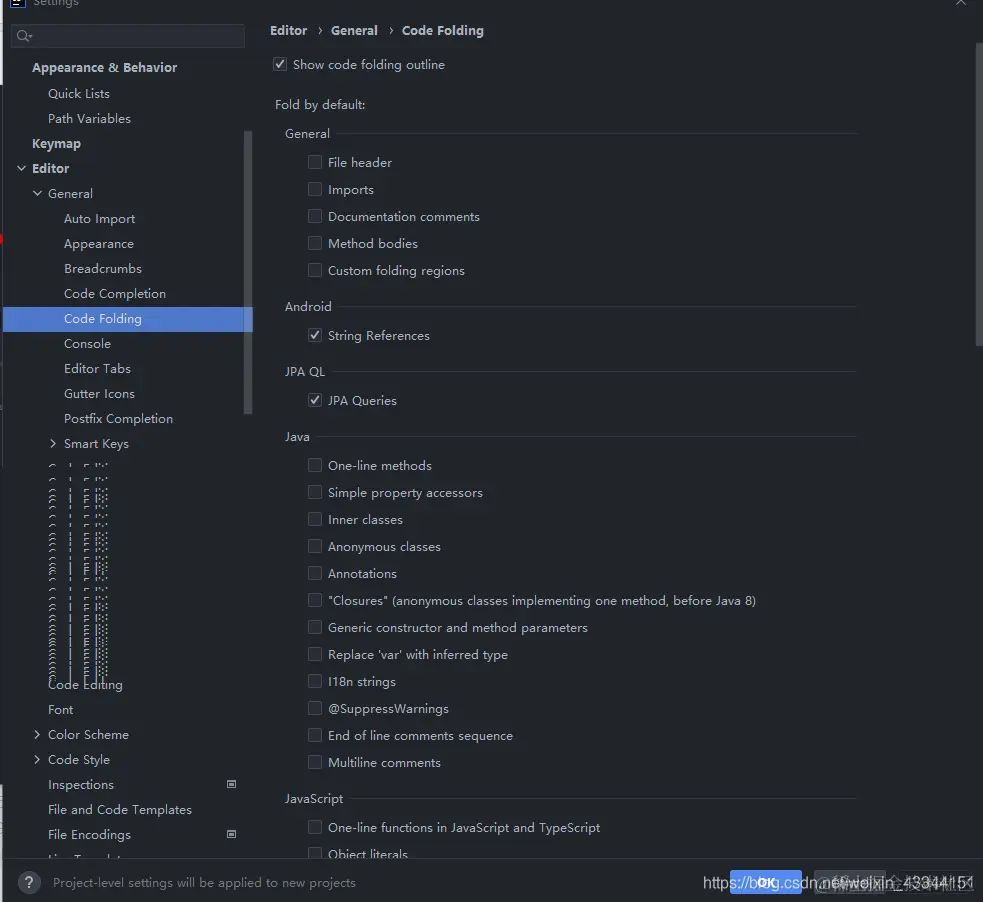Screen dimensions: 983x902
Task: Click the General breadcrumb link
Action: coord(354,30)
